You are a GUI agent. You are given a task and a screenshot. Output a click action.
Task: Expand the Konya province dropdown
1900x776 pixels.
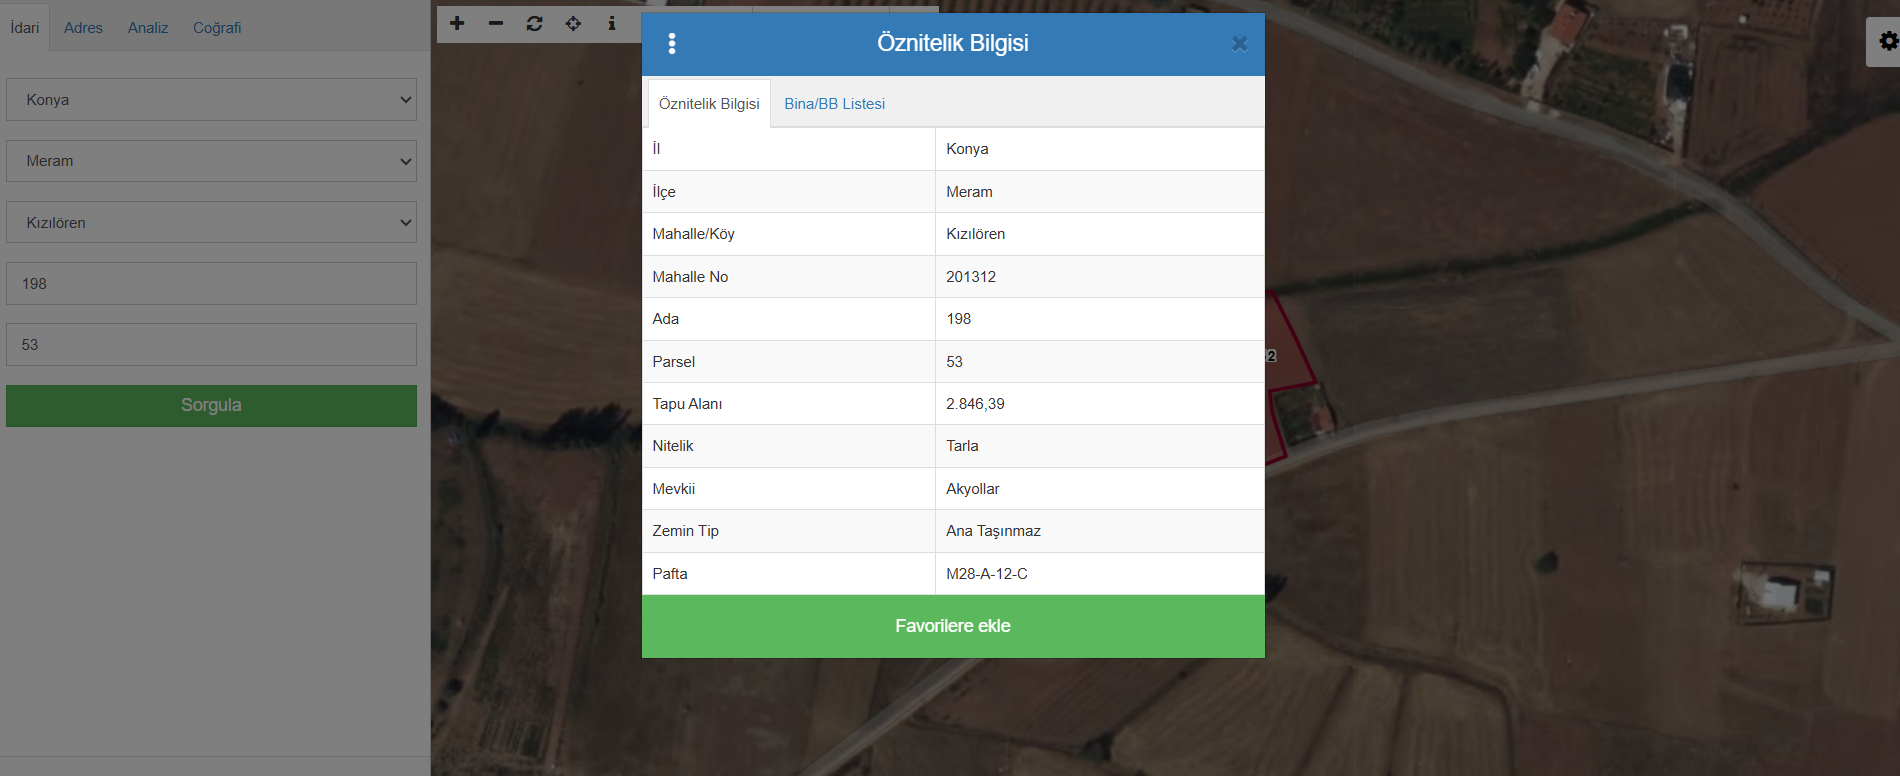211,100
